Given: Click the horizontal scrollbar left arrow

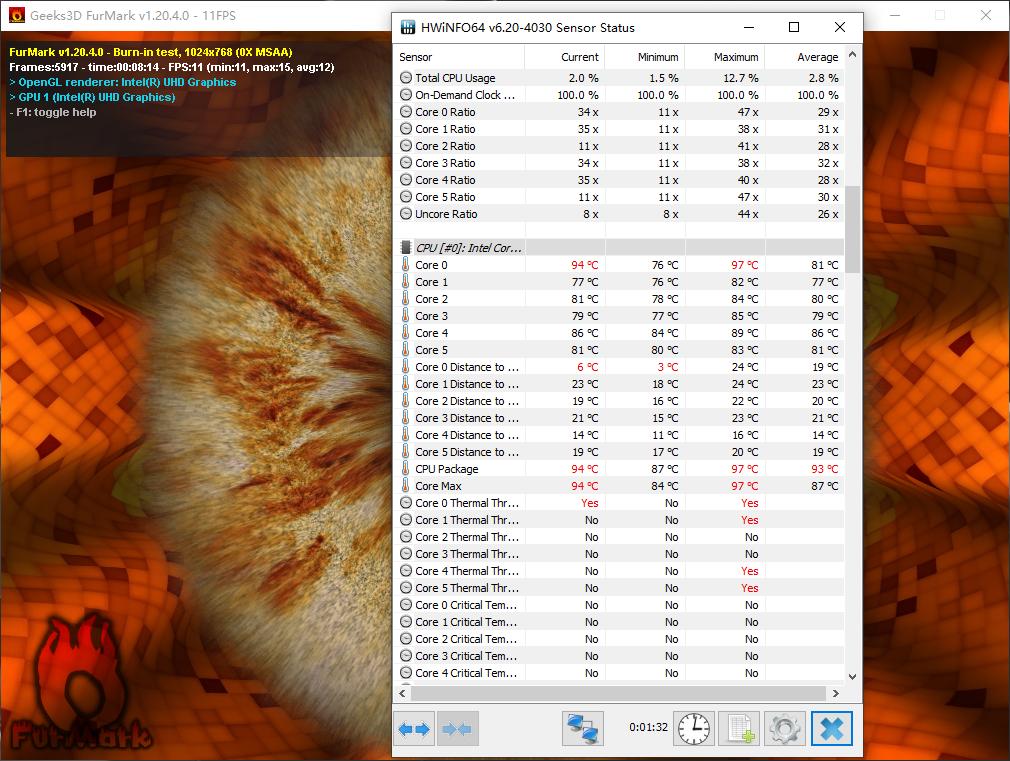Looking at the screenshot, I should tap(402, 693).
